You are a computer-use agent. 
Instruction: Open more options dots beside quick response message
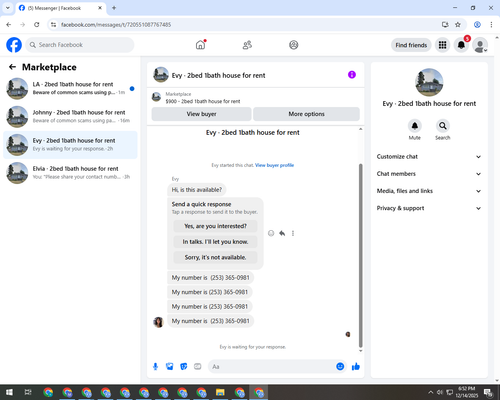pyautogui.click(x=293, y=233)
